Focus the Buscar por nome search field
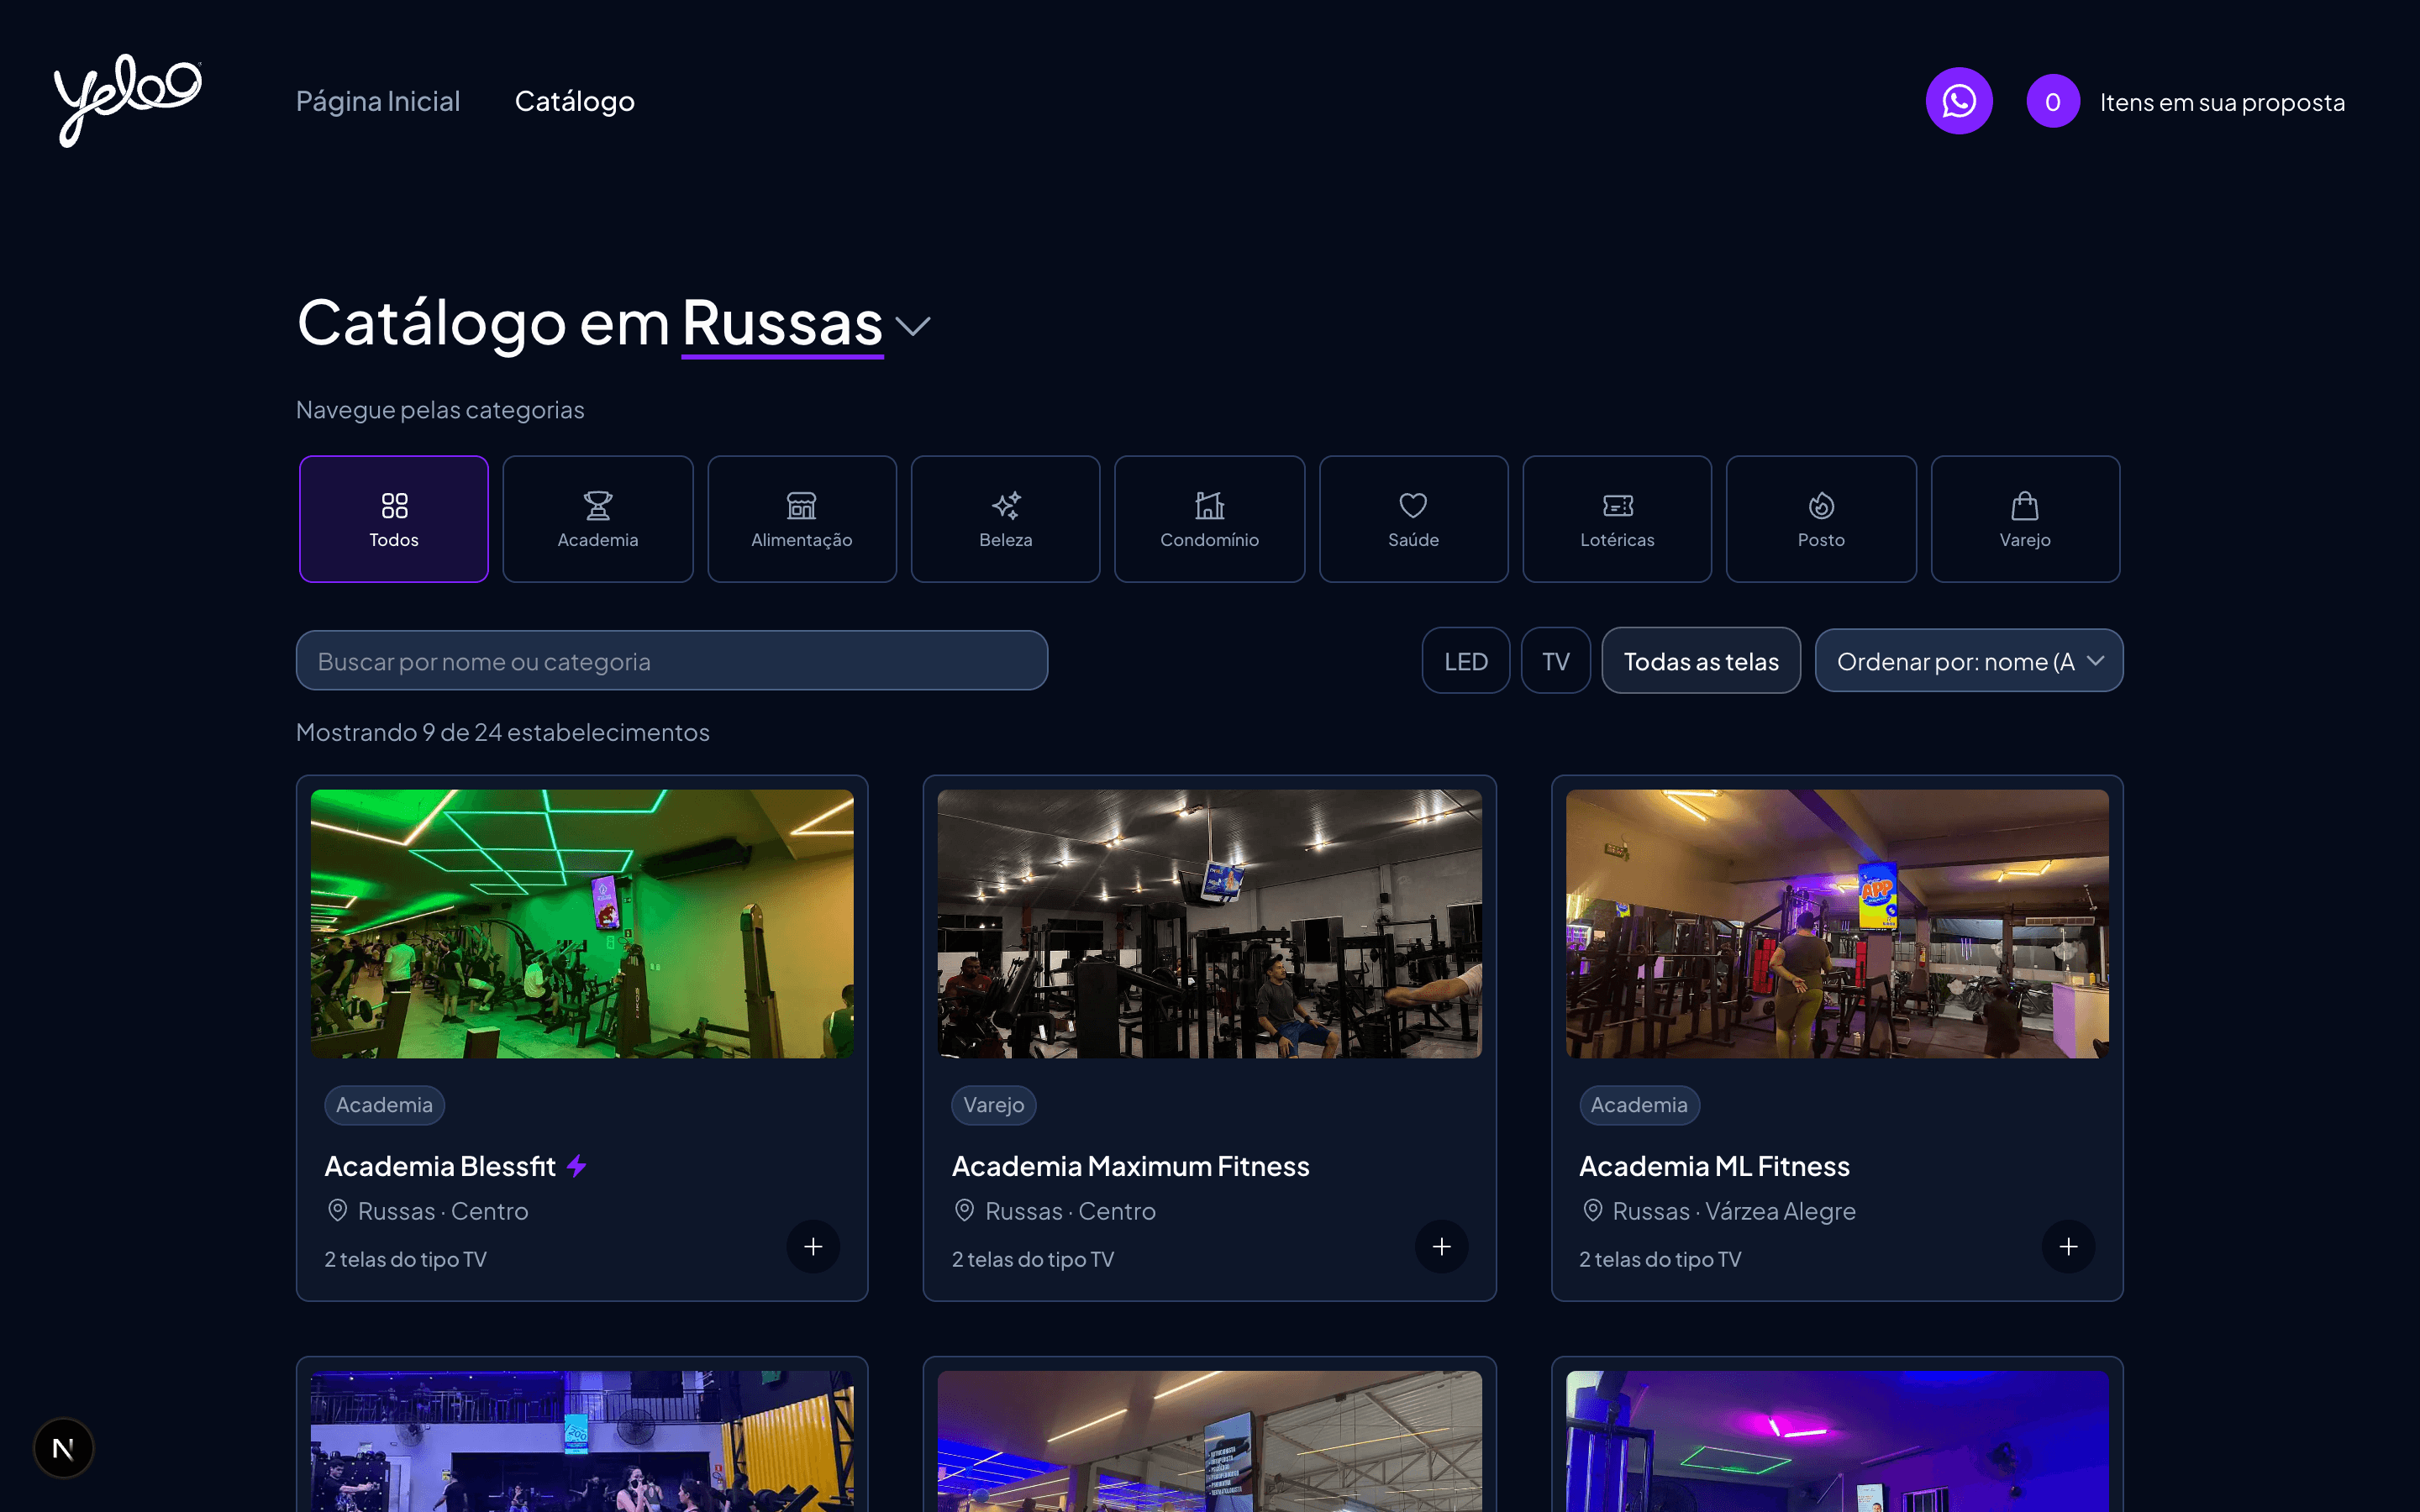The image size is (2420, 1512). click(671, 661)
